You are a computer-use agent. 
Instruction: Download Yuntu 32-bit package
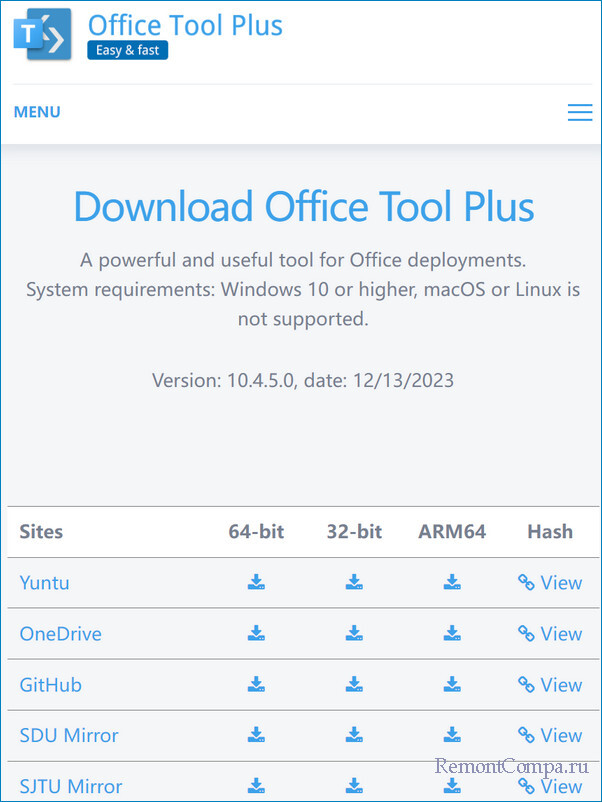point(354,582)
